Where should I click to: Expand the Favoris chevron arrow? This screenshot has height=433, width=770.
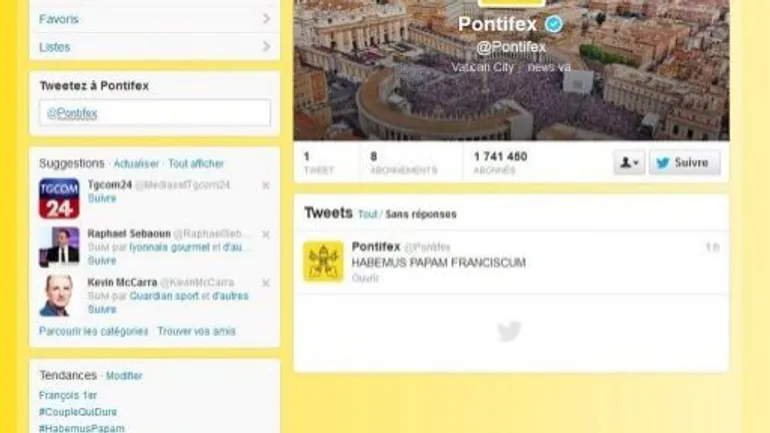click(x=266, y=19)
